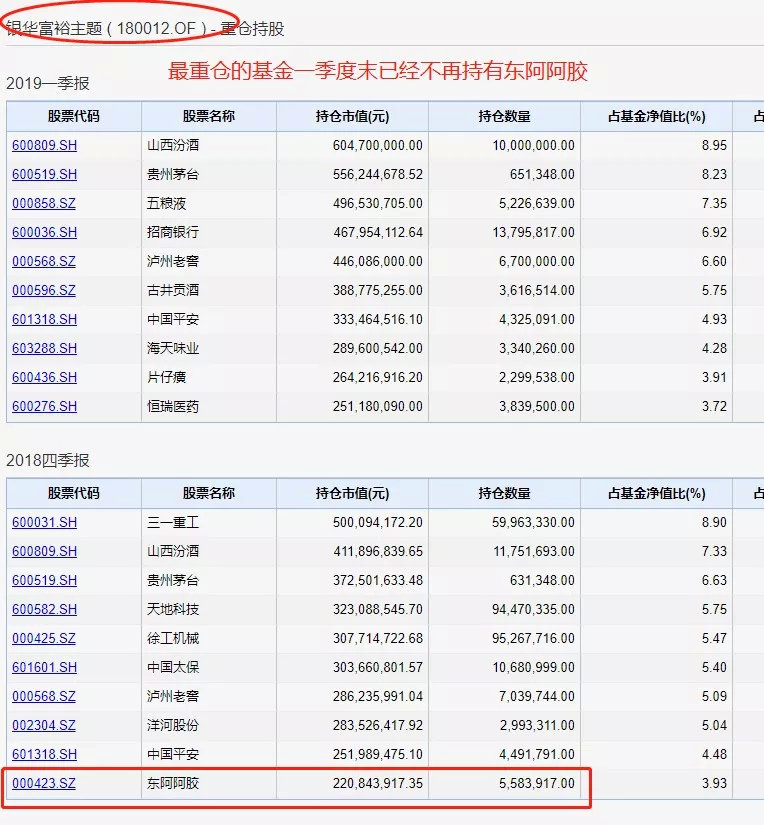Click 股票名称 header in 2018四季报 table

[208, 493]
